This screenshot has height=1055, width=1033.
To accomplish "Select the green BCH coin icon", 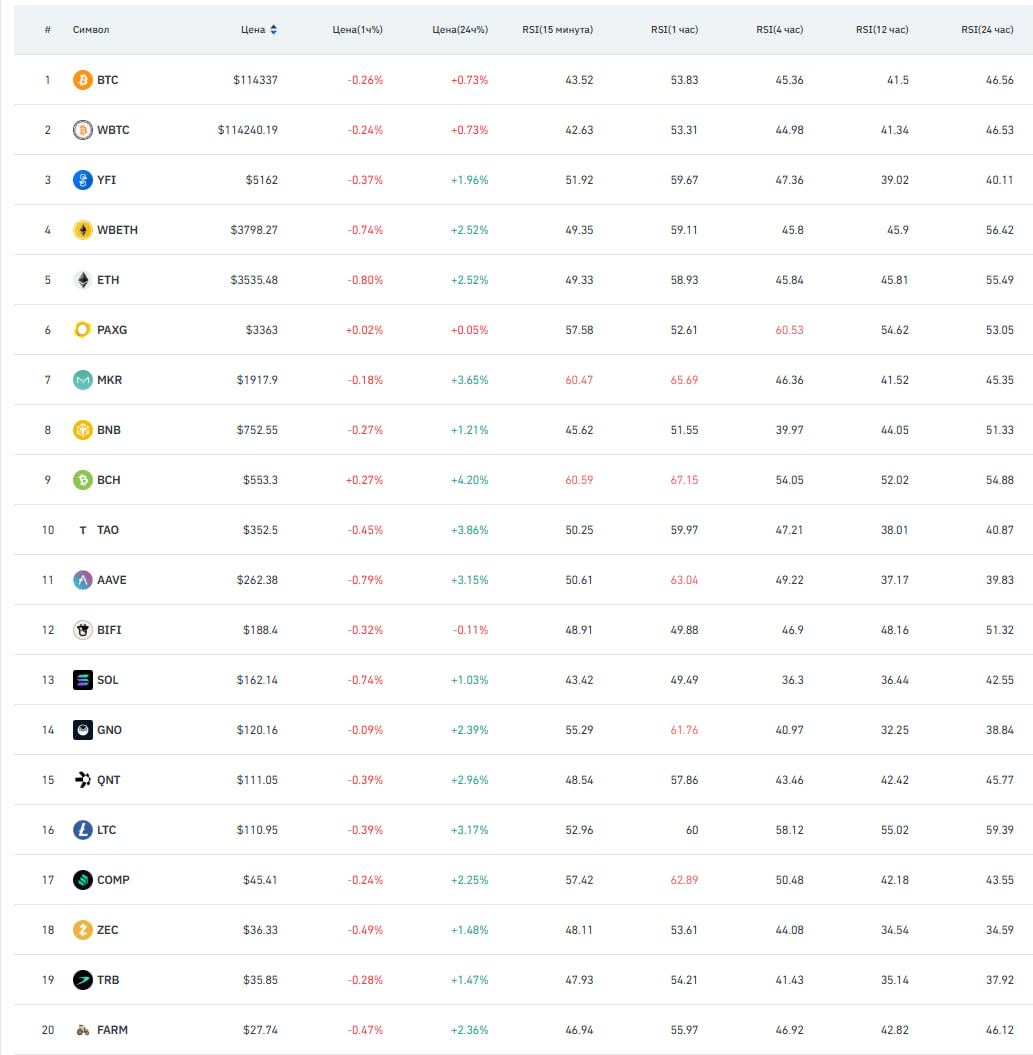I will coord(82,480).
